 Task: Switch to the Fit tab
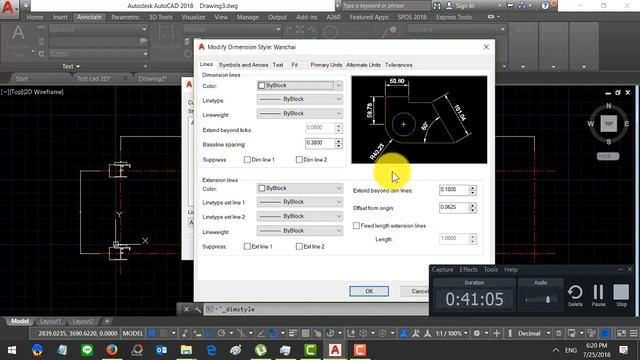pos(294,65)
